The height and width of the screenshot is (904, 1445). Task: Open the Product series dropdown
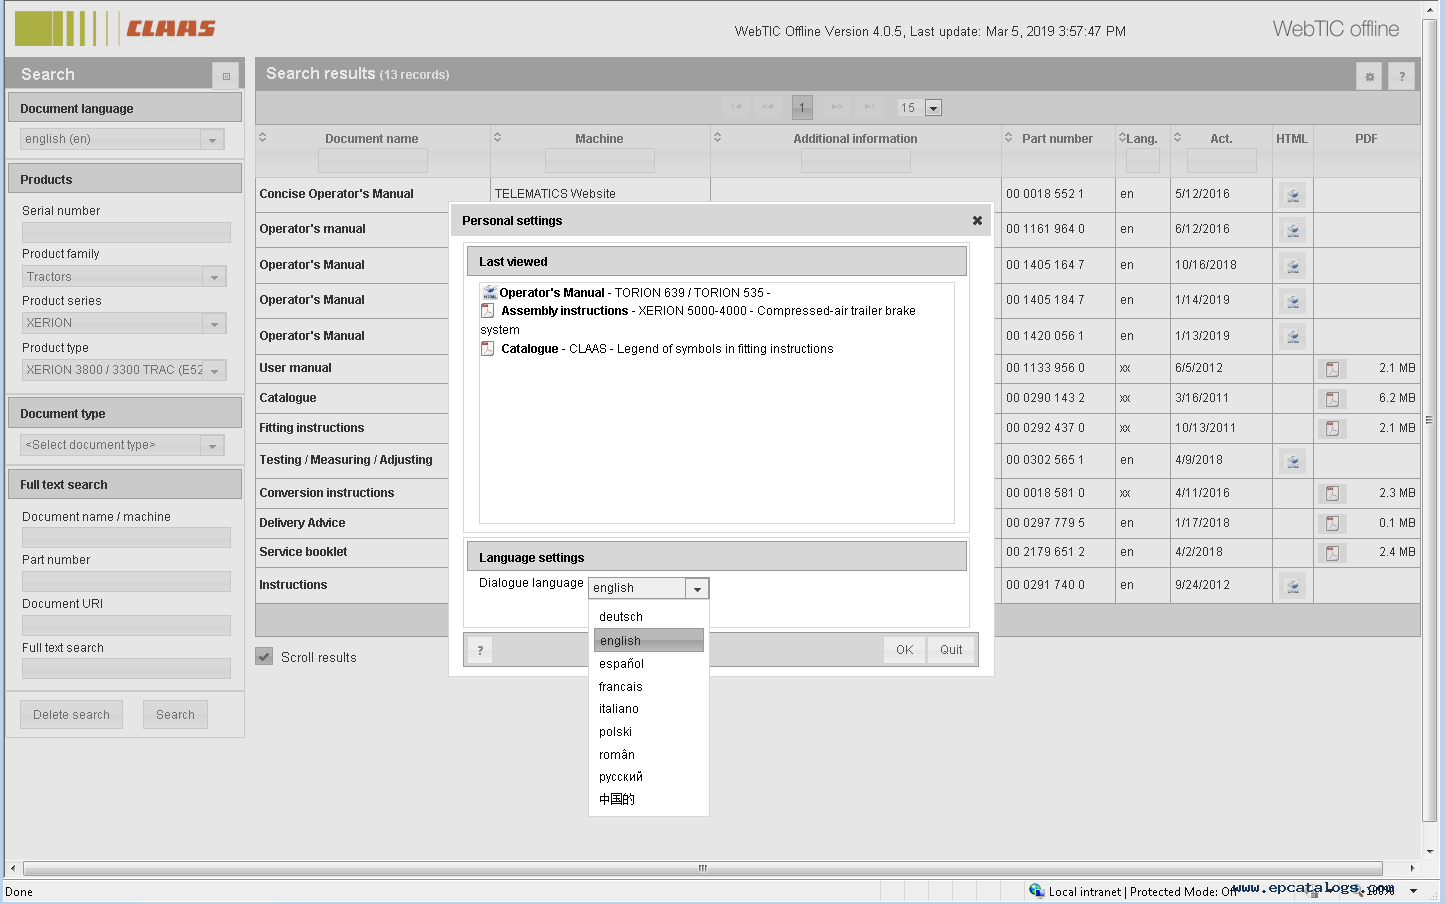pyautogui.click(x=214, y=324)
